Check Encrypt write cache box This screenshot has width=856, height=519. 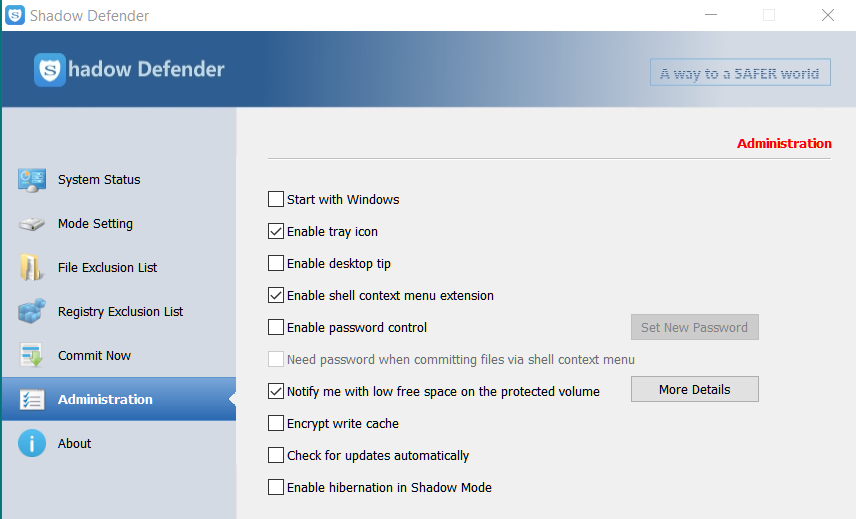(x=276, y=424)
